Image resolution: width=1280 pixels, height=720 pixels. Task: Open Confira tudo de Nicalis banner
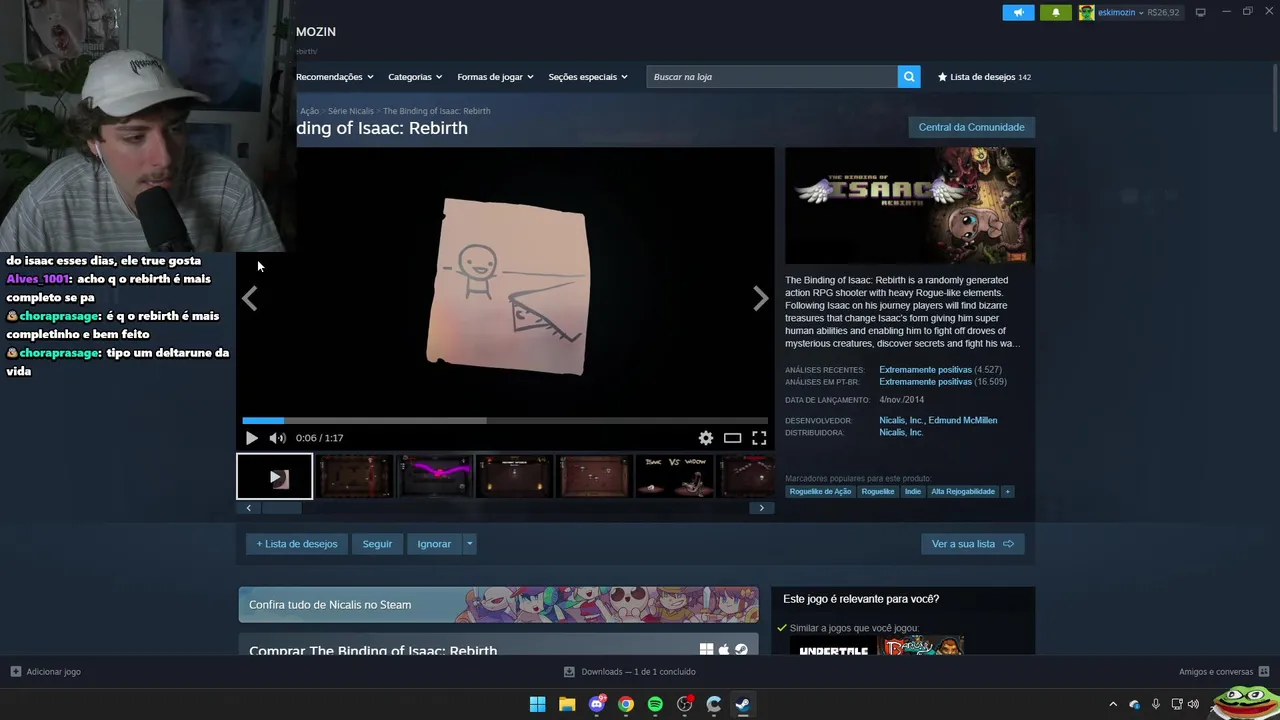click(x=498, y=605)
